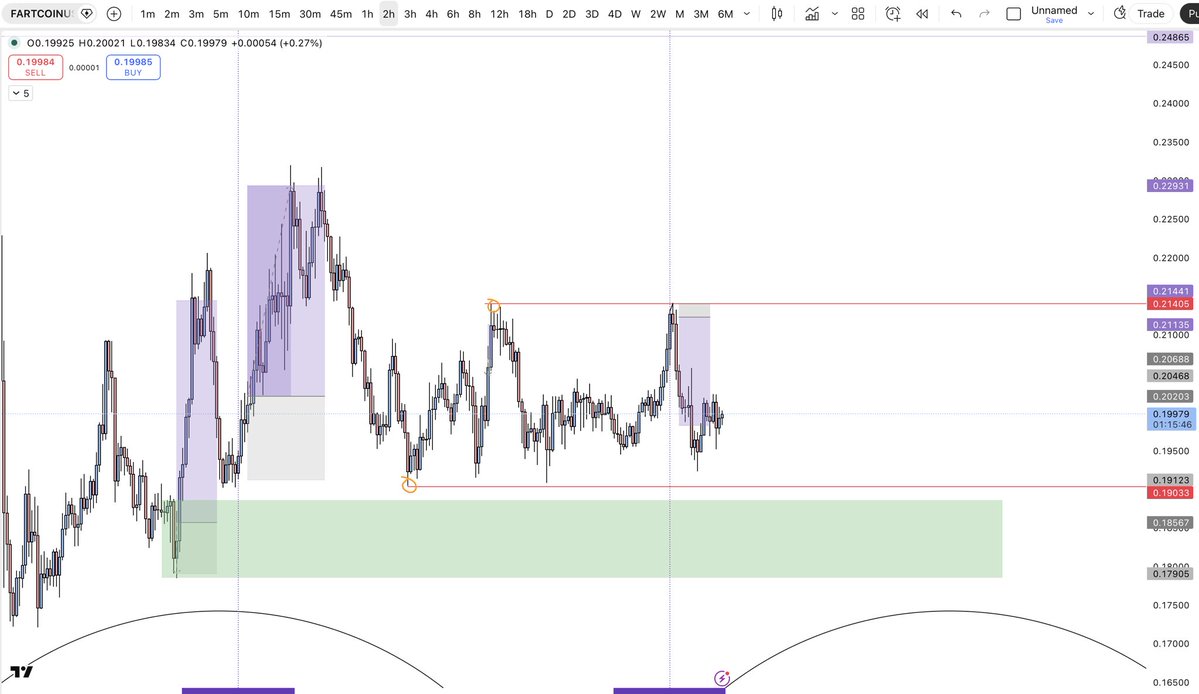Select the 30m interval
Screen dimensions: 1199x694
point(310,14)
